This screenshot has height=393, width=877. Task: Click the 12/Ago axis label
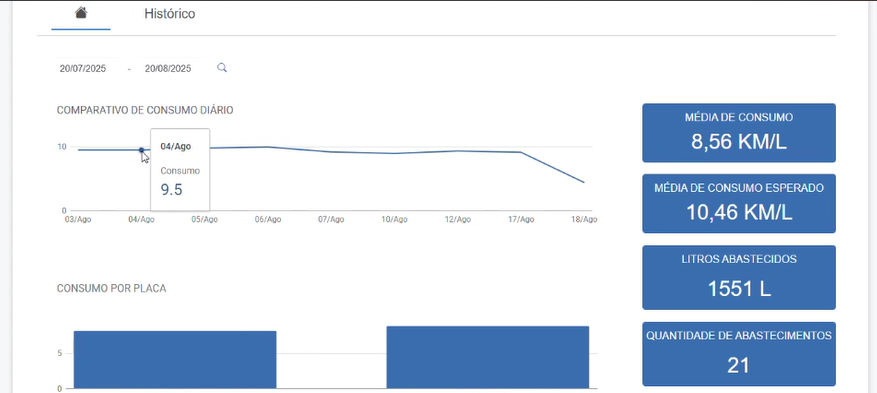458,220
